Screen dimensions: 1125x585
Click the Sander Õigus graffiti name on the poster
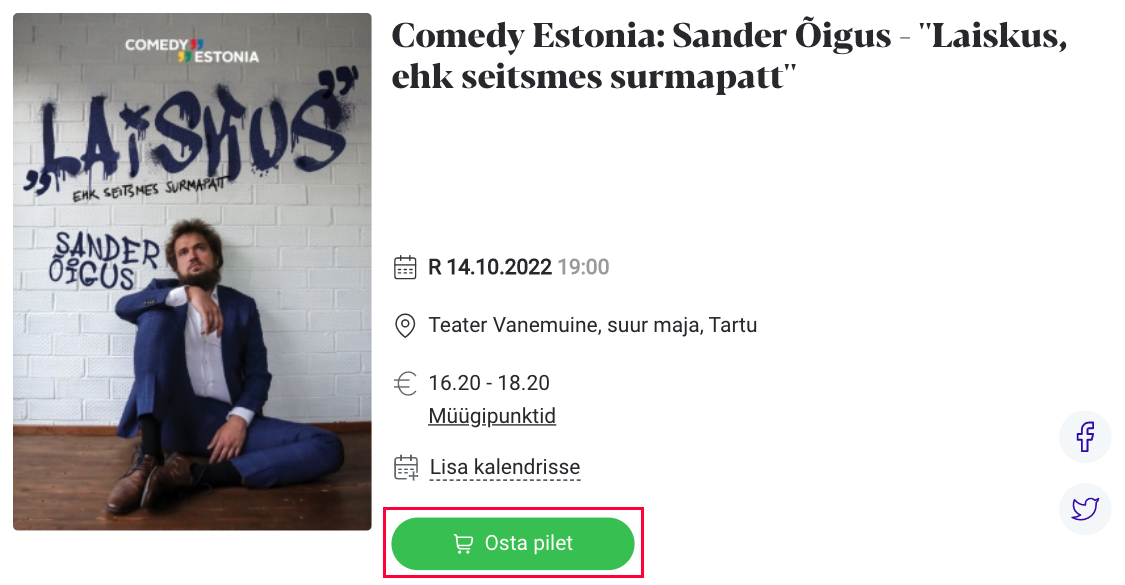[103, 261]
